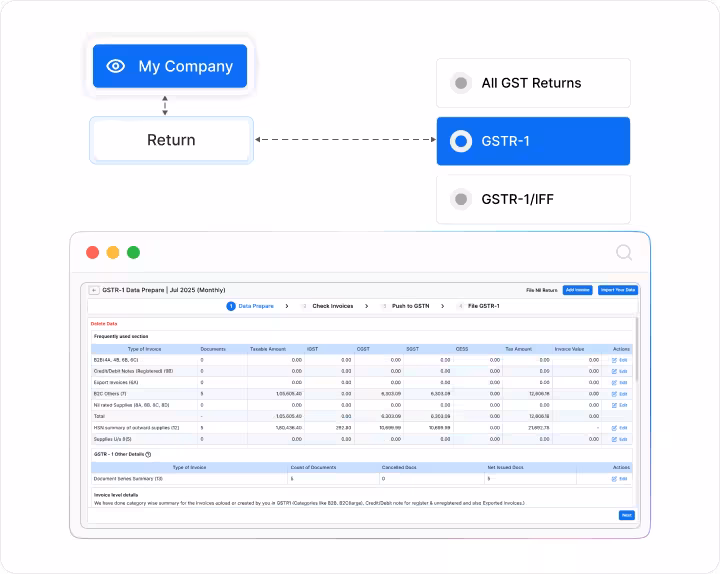Edit the B2C Others (7) row

click(619, 394)
